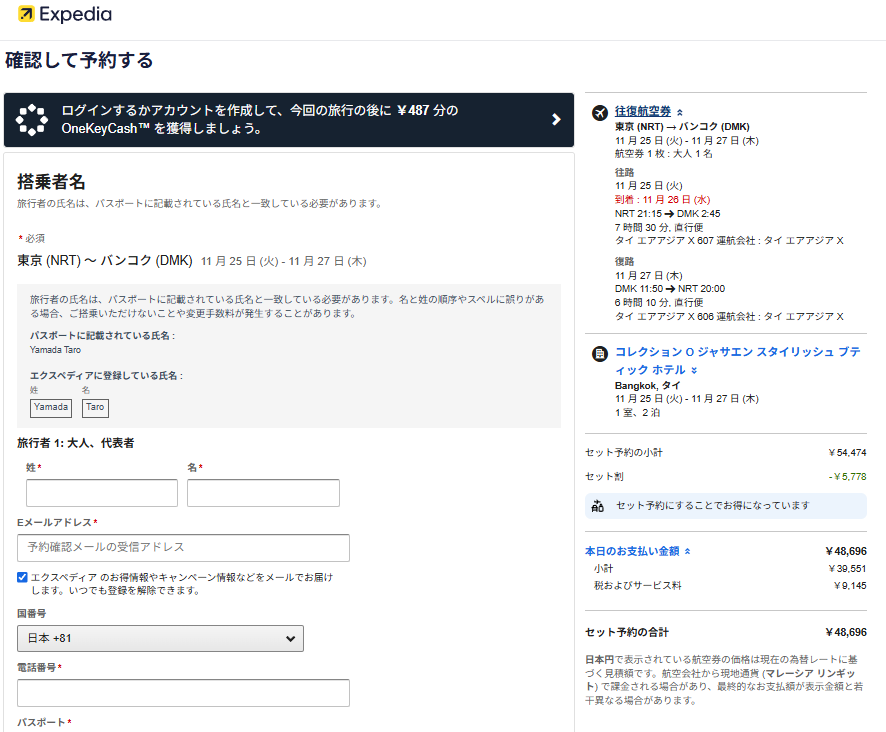Uncheck the エクスペディア promotional email checkbox
This screenshot has width=886, height=732.
(23, 577)
